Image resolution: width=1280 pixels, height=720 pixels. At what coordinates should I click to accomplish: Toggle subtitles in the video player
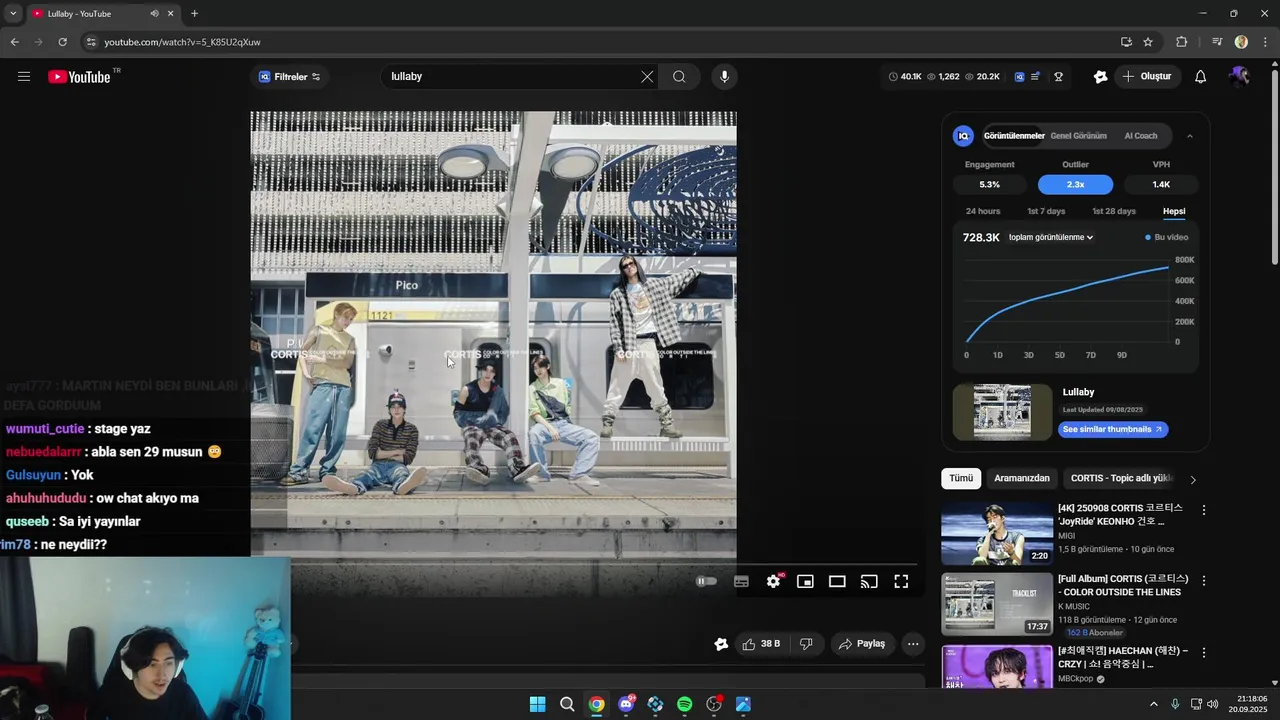click(741, 581)
